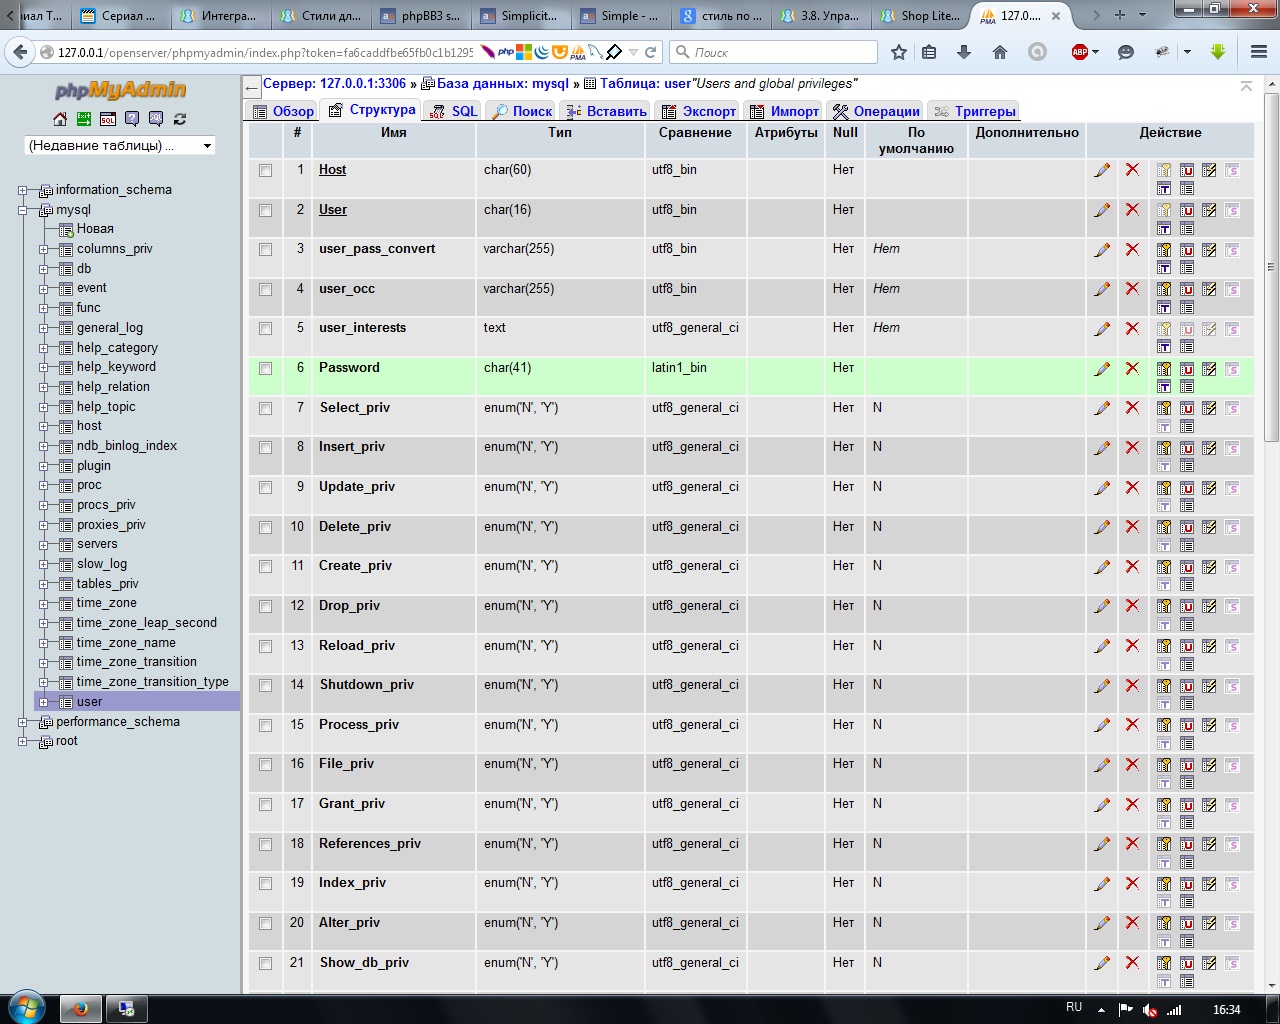1280x1024 pixels.
Task: Delete the Password column with red X
Action: click(x=1132, y=368)
